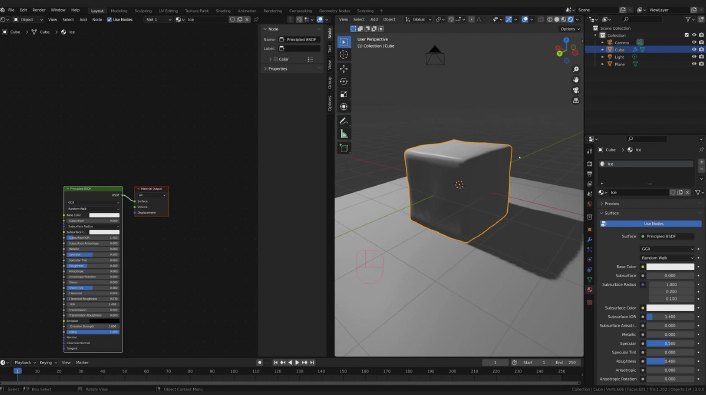Screen dimensions: 706x395
Task: Click the navigation gizmo Z axis
Action: pos(566,41)
